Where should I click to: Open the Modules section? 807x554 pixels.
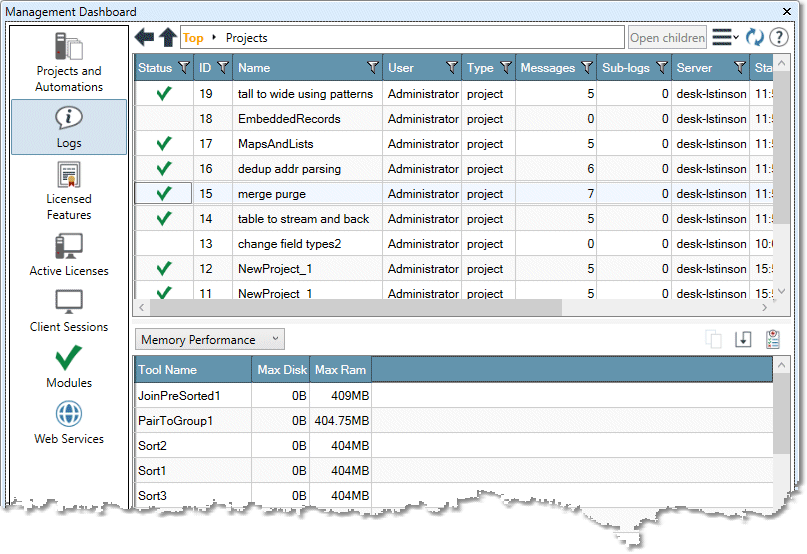pyautogui.click(x=69, y=366)
